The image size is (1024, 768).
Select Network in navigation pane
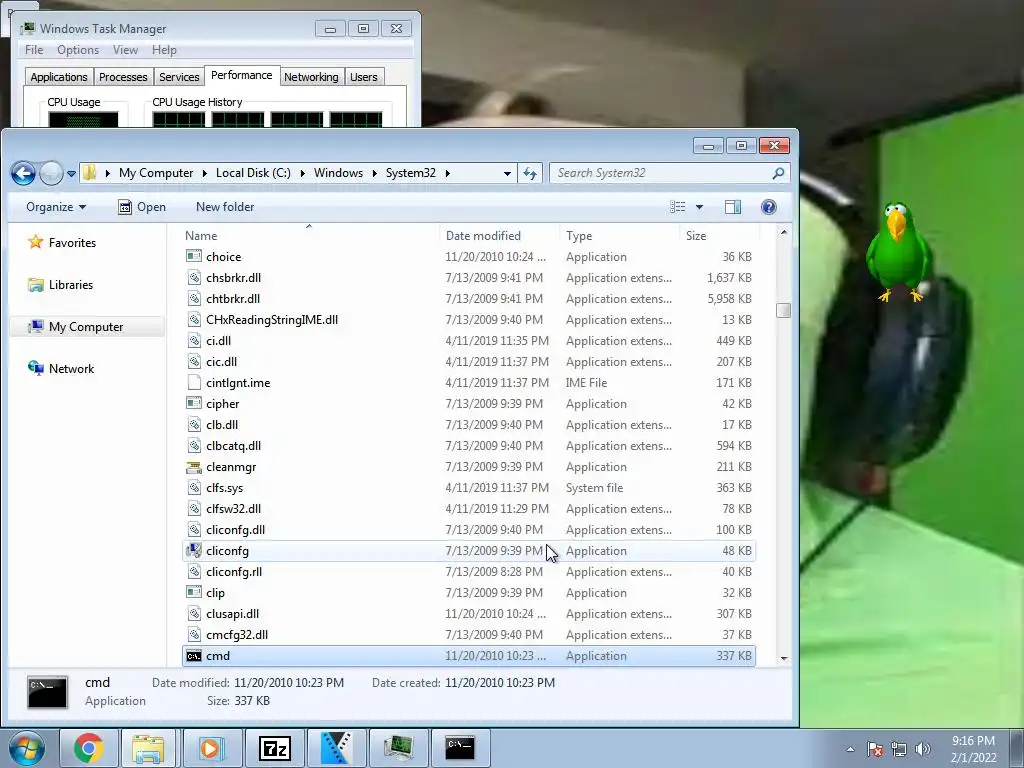[71, 368]
